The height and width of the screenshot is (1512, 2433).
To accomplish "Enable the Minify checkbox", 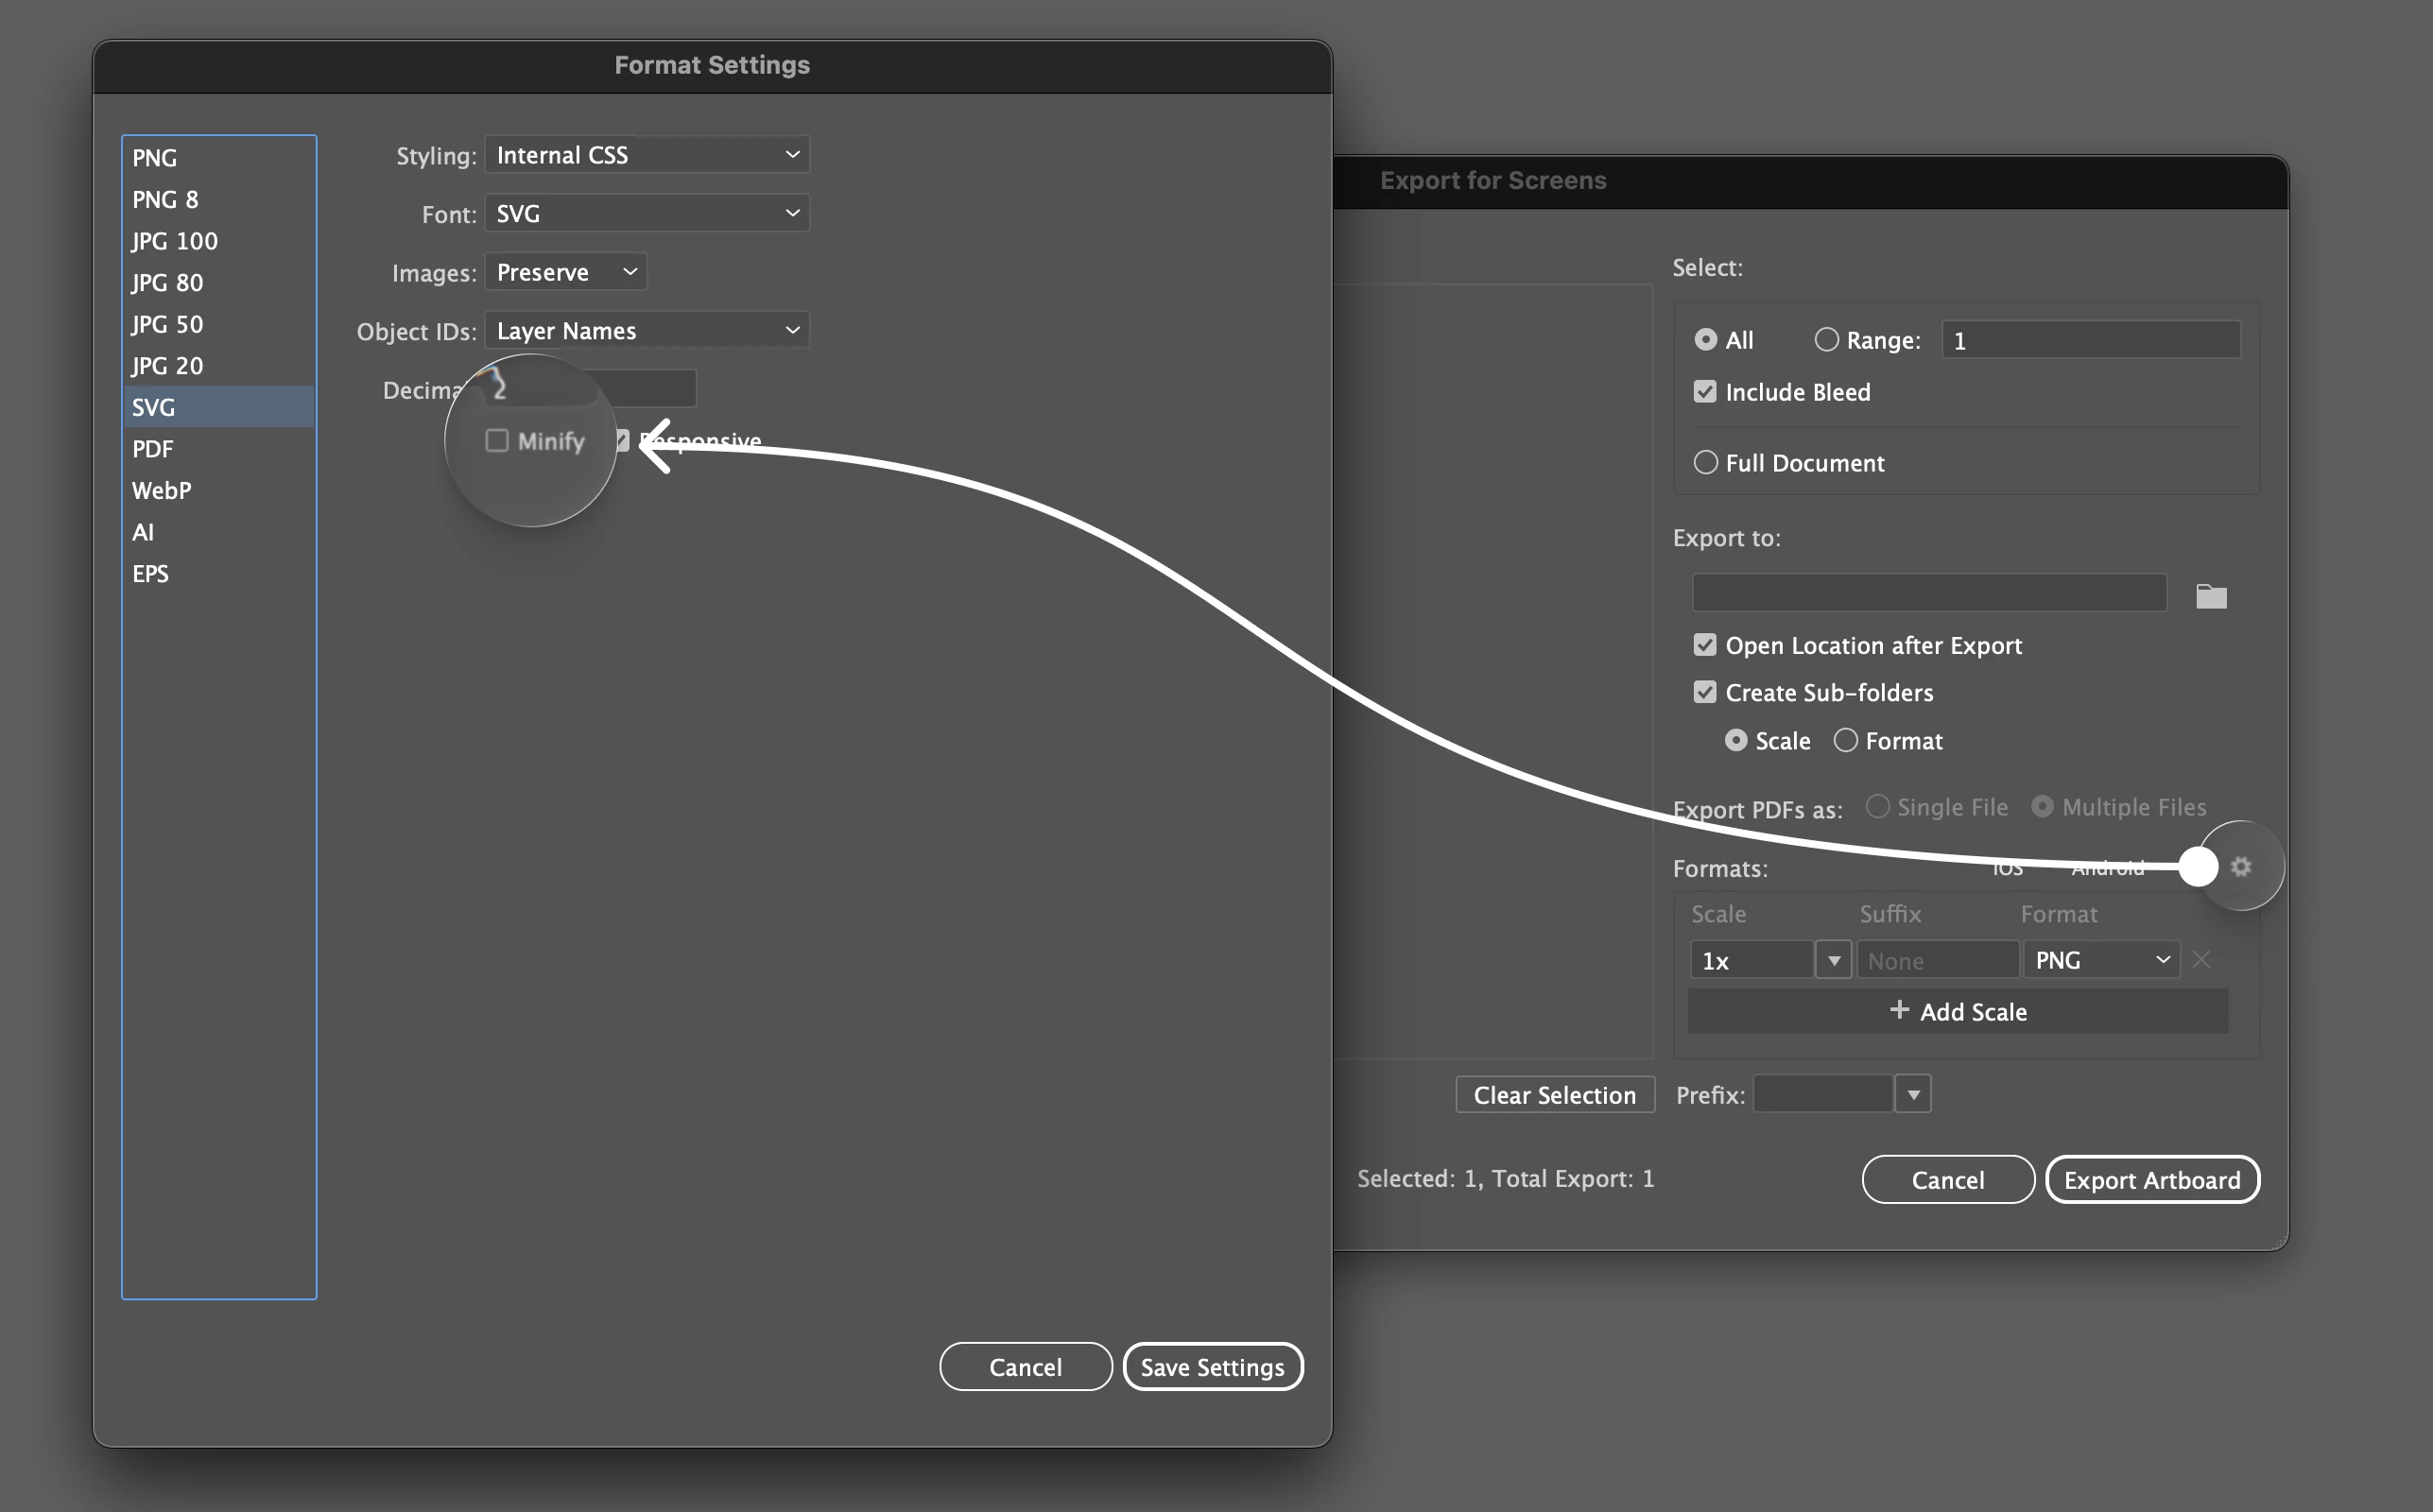I will 497,441.
